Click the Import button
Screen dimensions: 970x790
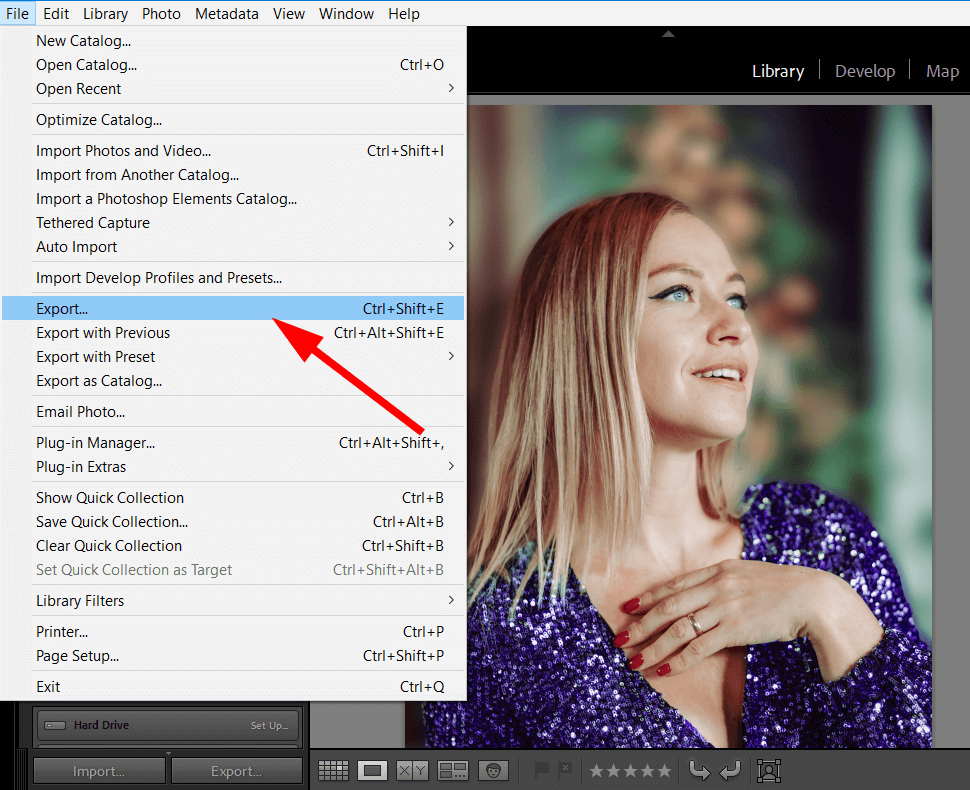tap(99, 771)
